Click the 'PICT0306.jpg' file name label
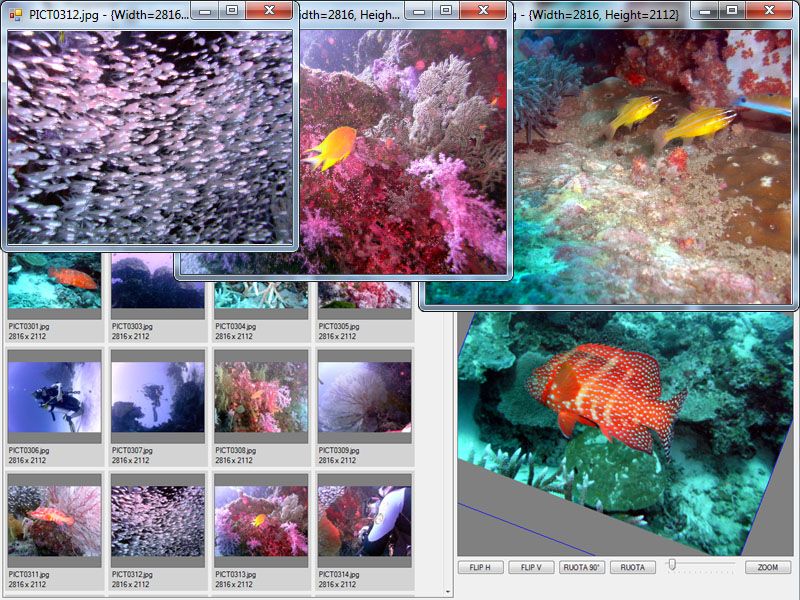The width and height of the screenshot is (800, 600). [29, 451]
